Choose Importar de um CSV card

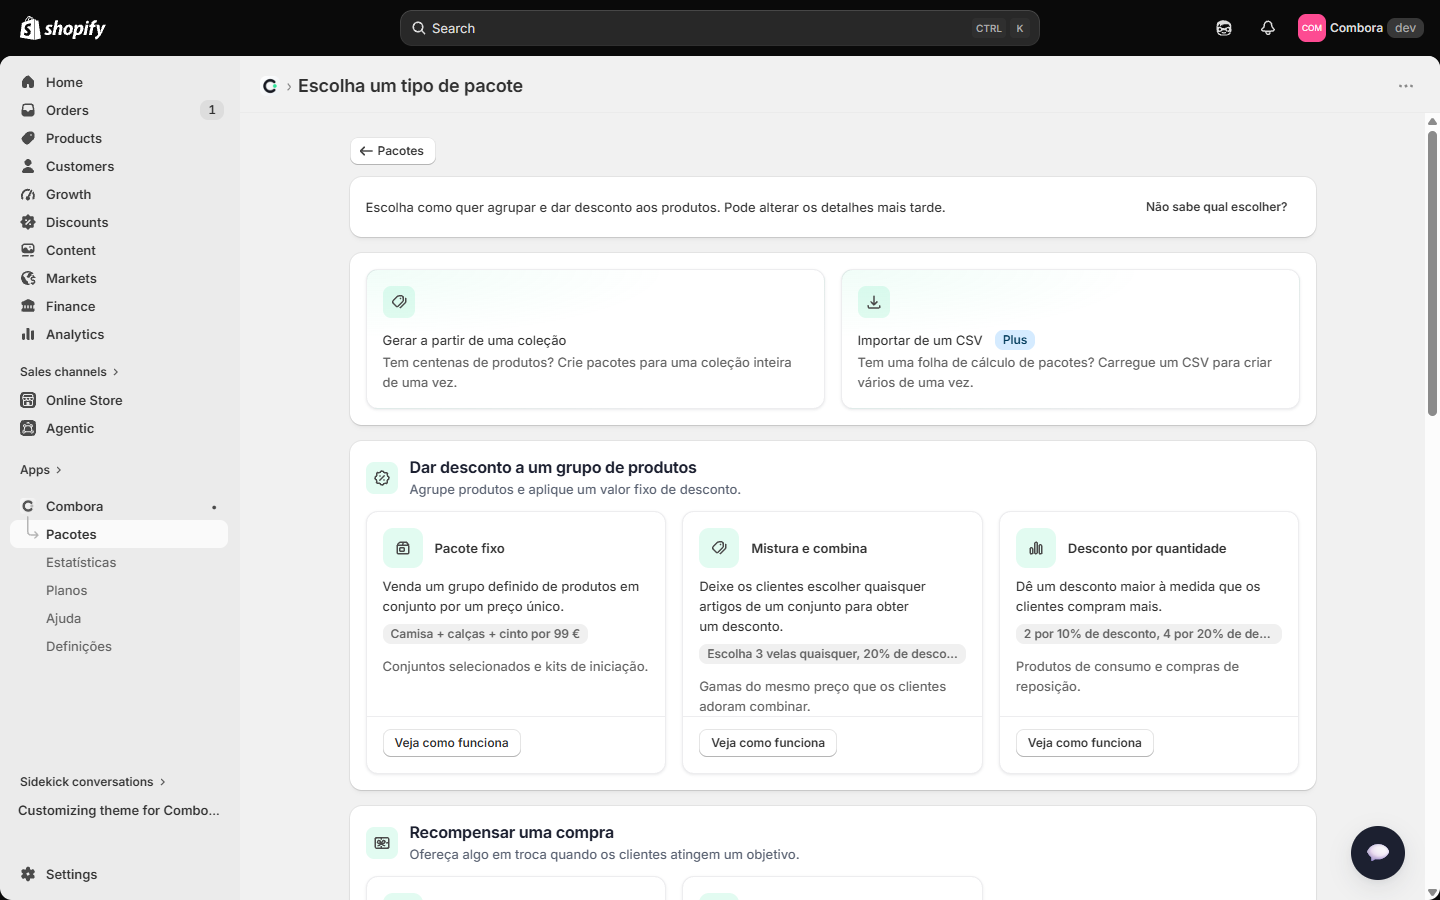1070,339
